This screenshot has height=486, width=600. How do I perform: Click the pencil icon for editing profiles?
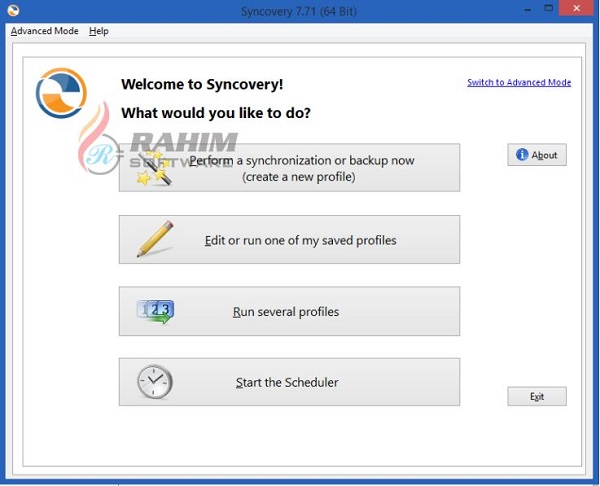click(x=155, y=239)
